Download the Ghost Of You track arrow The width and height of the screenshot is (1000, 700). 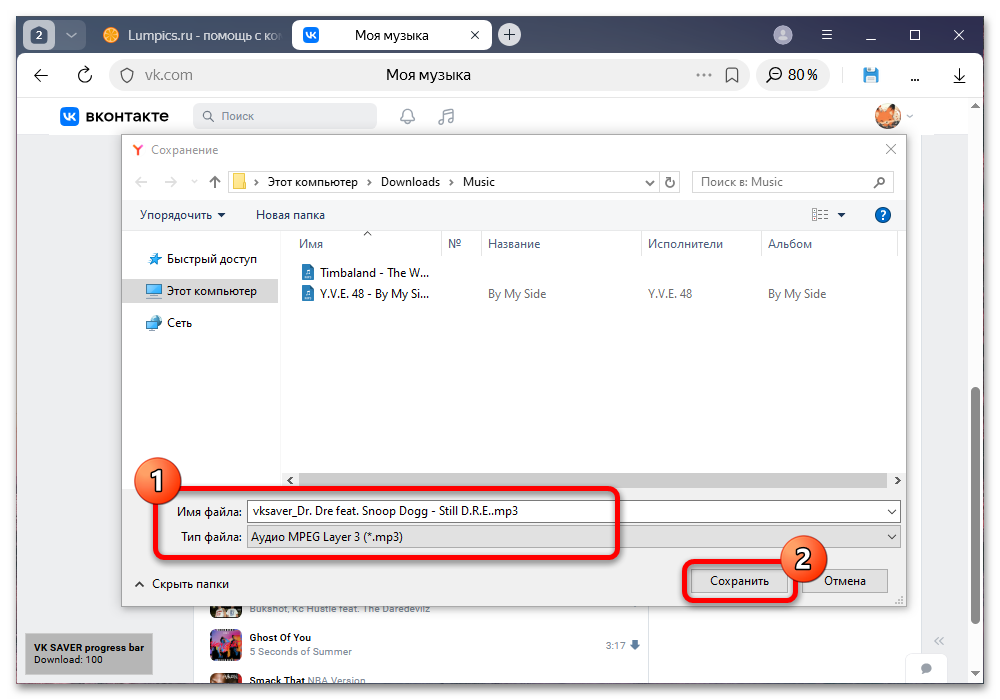click(x=635, y=645)
